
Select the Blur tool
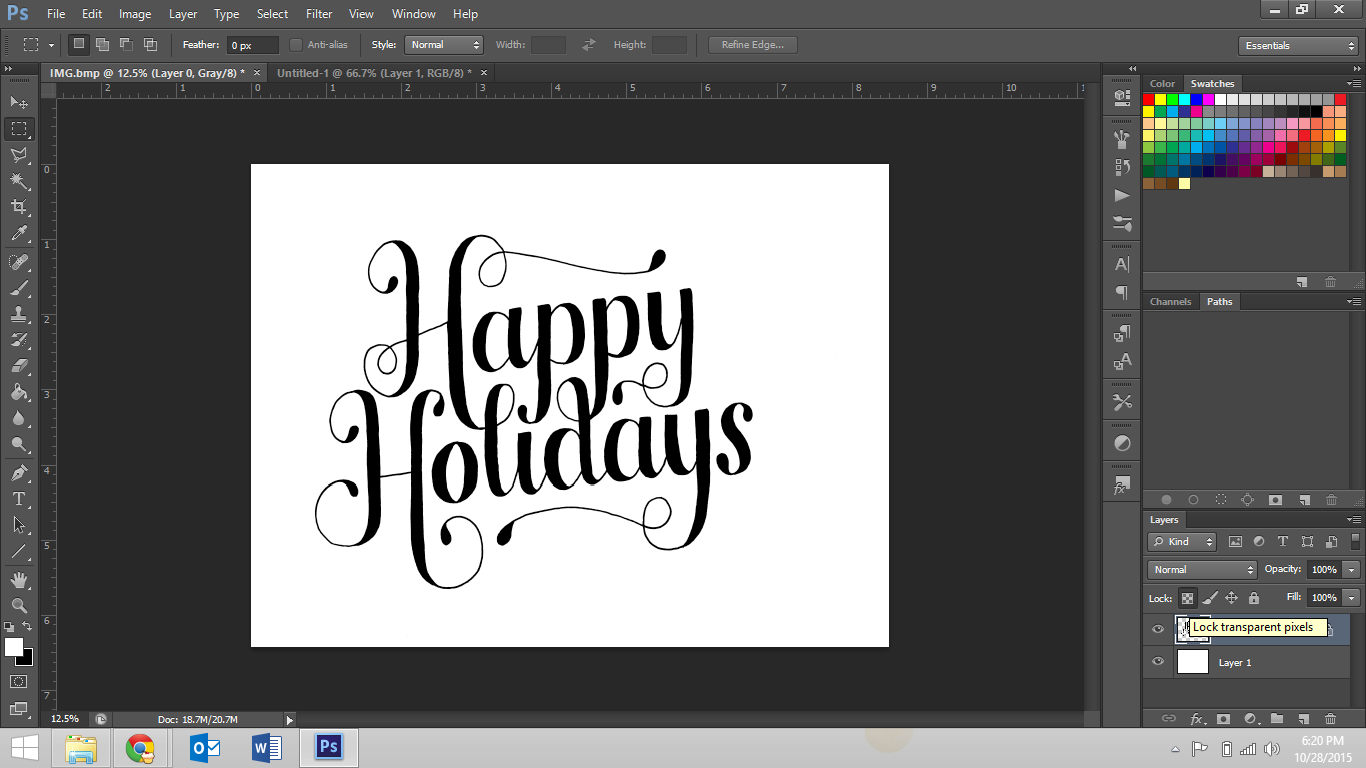pyautogui.click(x=19, y=418)
